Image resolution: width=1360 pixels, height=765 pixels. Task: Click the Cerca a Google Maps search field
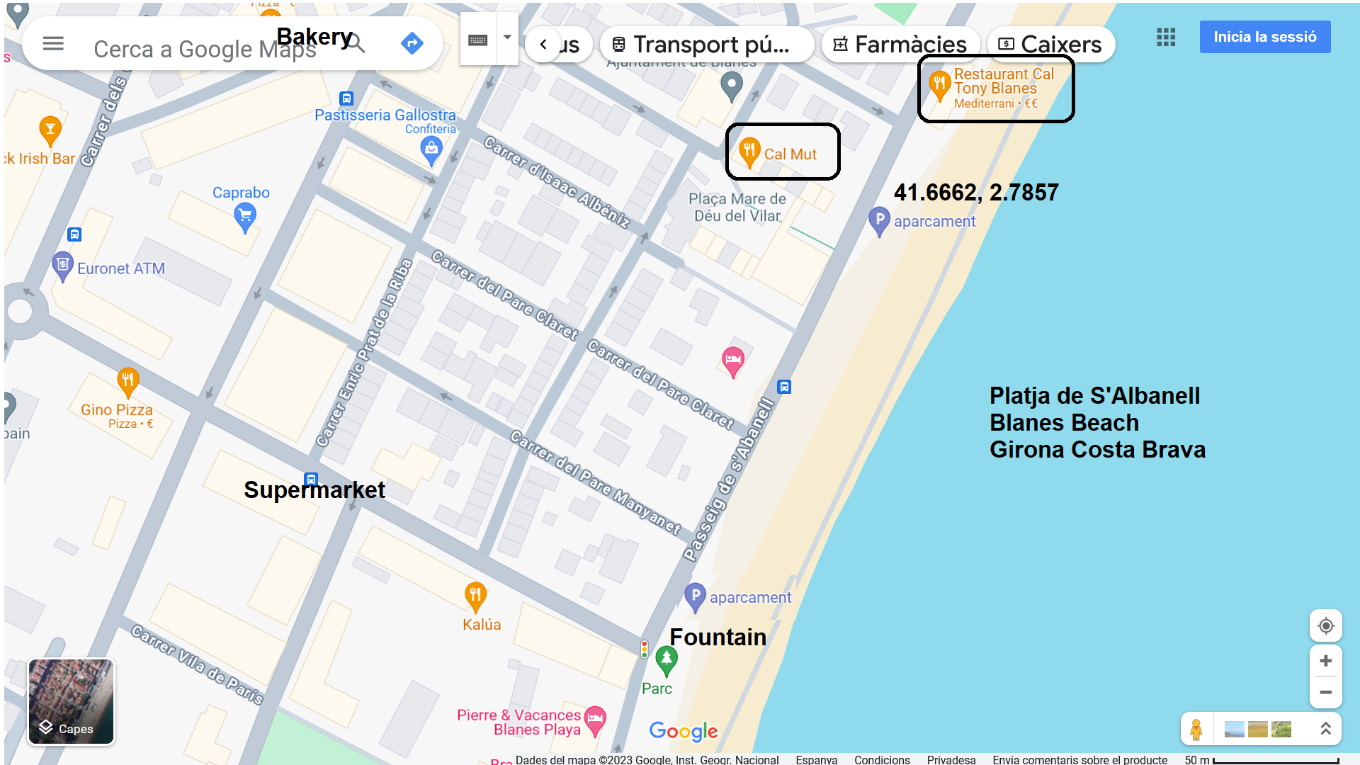tap(205, 49)
